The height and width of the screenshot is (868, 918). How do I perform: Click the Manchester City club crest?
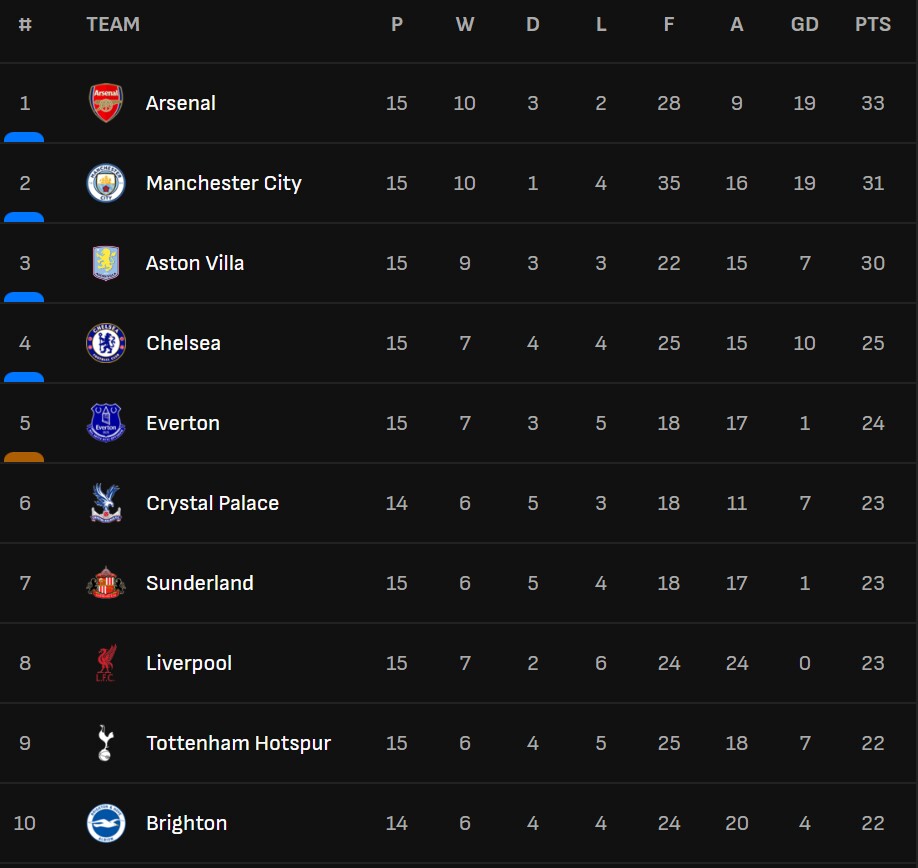point(106,183)
